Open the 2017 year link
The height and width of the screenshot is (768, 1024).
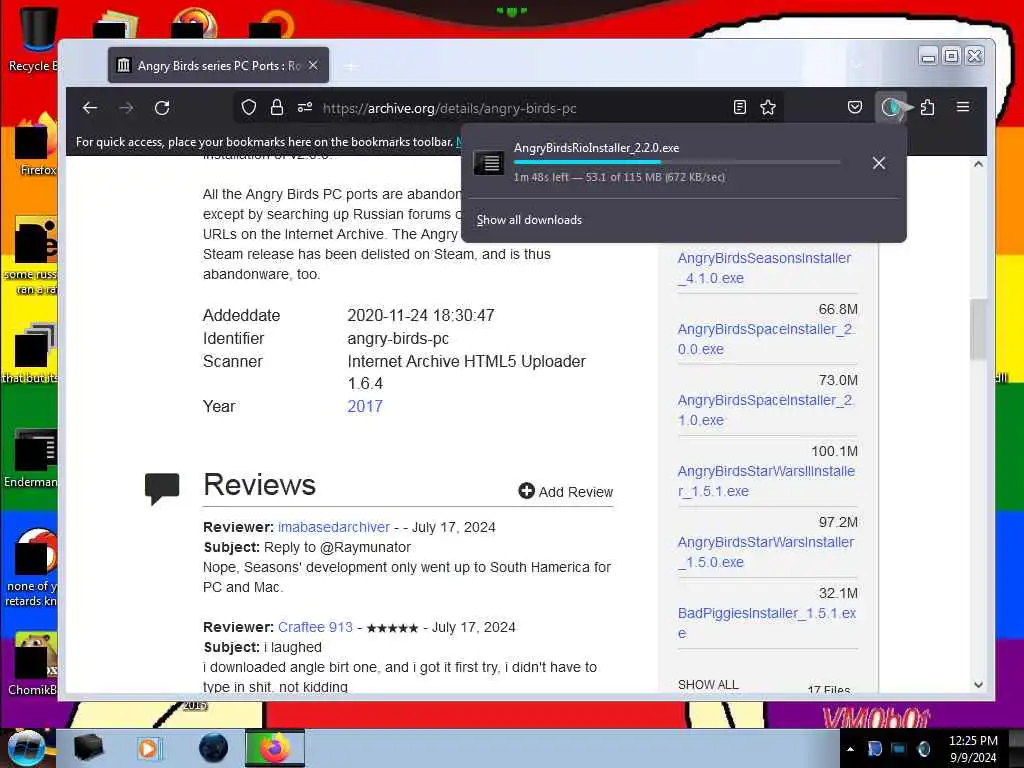click(365, 406)
